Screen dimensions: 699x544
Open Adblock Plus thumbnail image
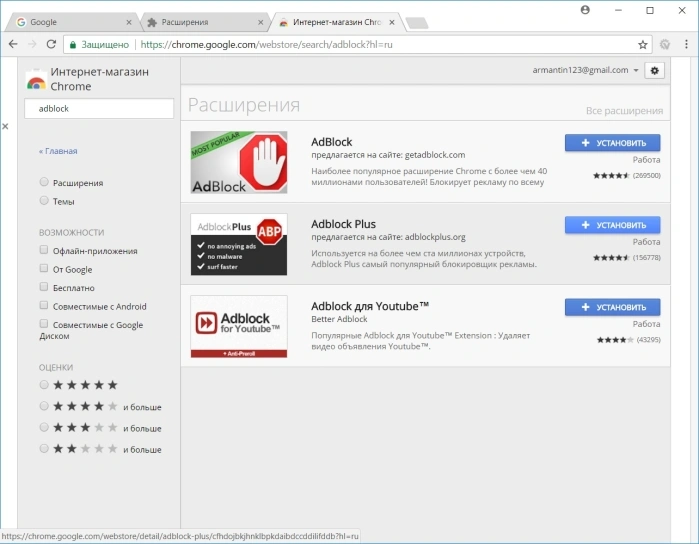pos(239,244)
